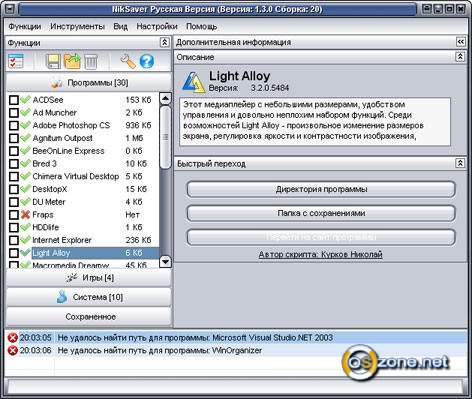The height and width of the screenshot is (399, 472).
Task: Check the Chimera Virtual Desktop checkbox
Action: (x=14, y=177)
